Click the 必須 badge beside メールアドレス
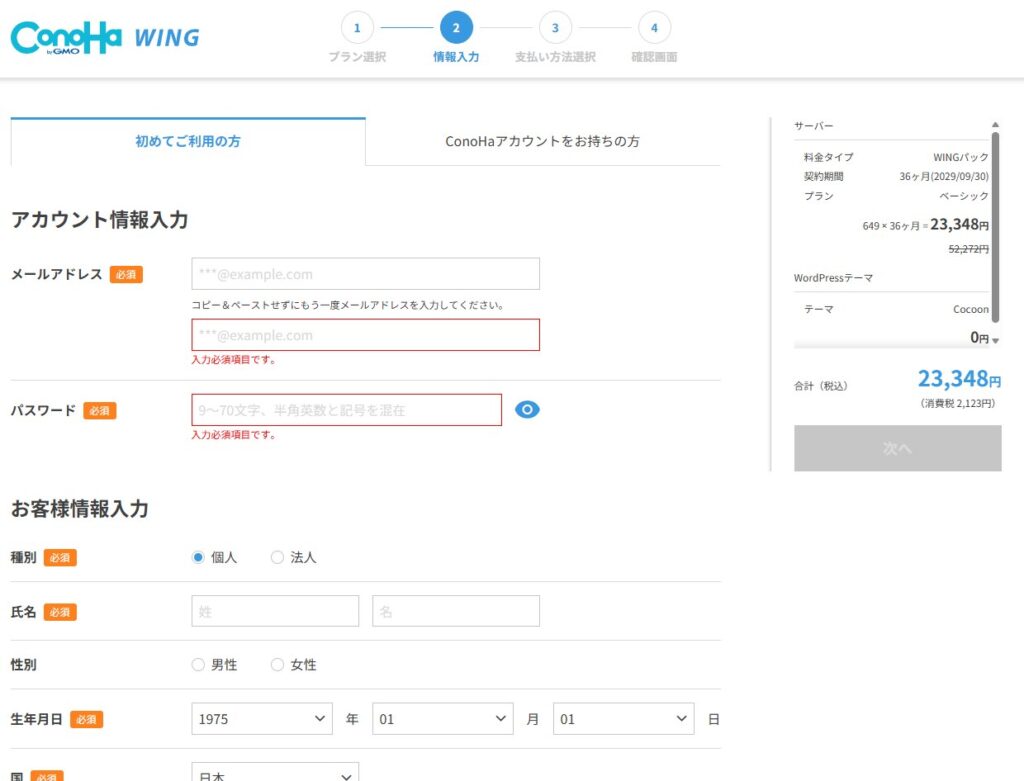The image size is (1024, 781). tap(126, 274)
